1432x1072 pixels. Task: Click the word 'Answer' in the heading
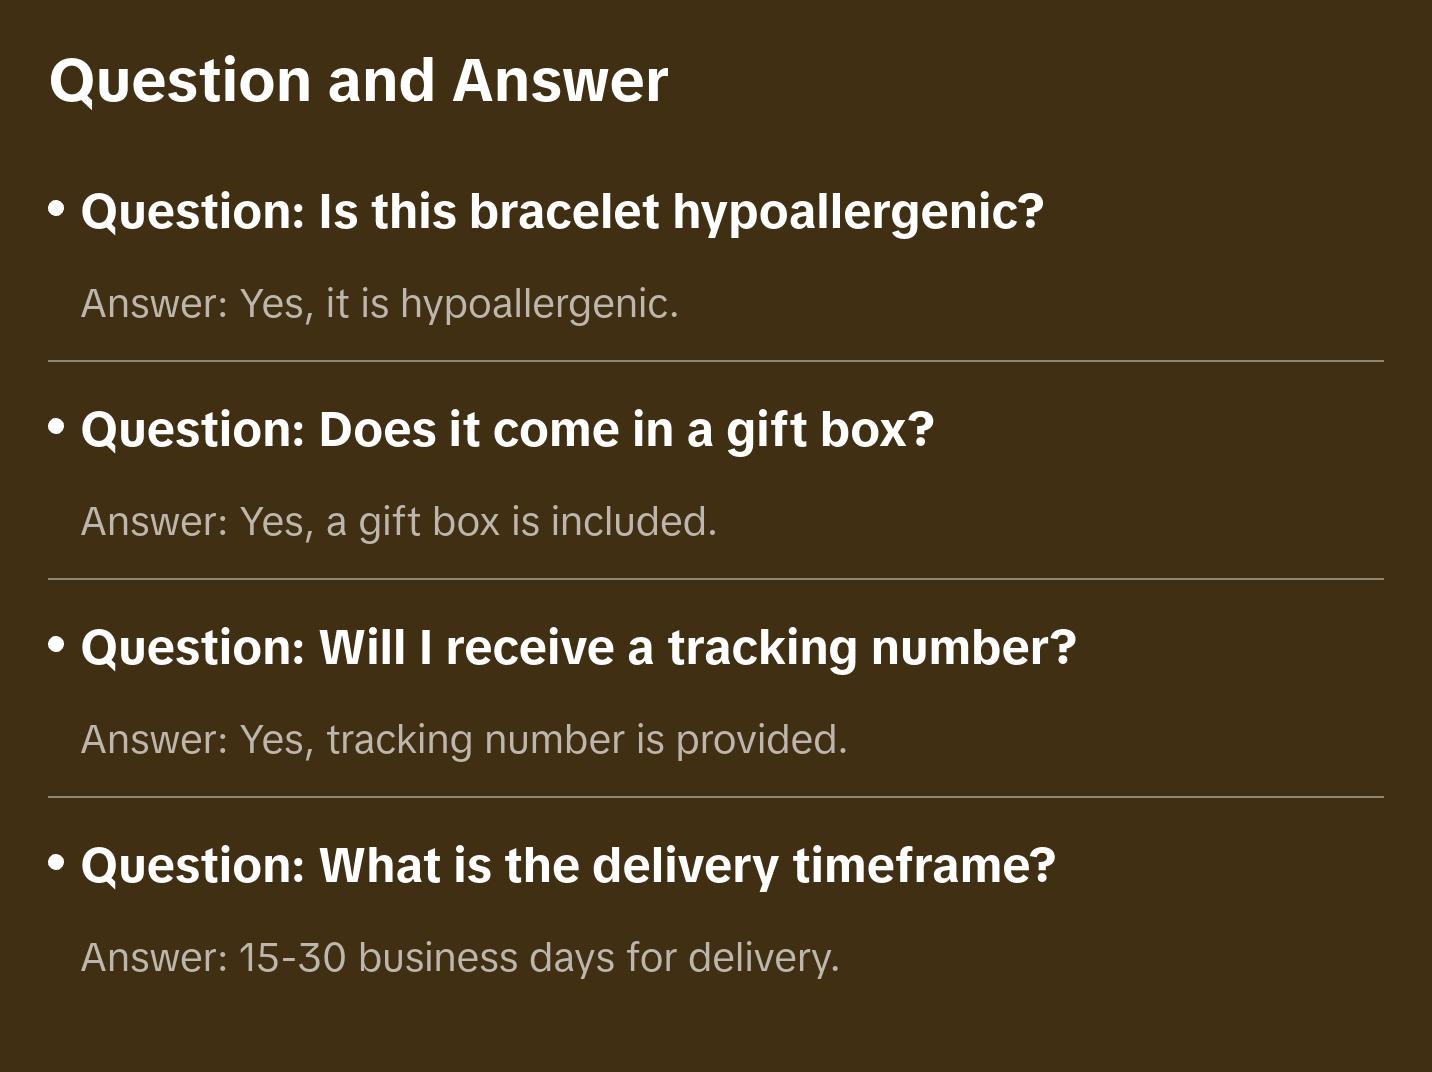(560, 80)
